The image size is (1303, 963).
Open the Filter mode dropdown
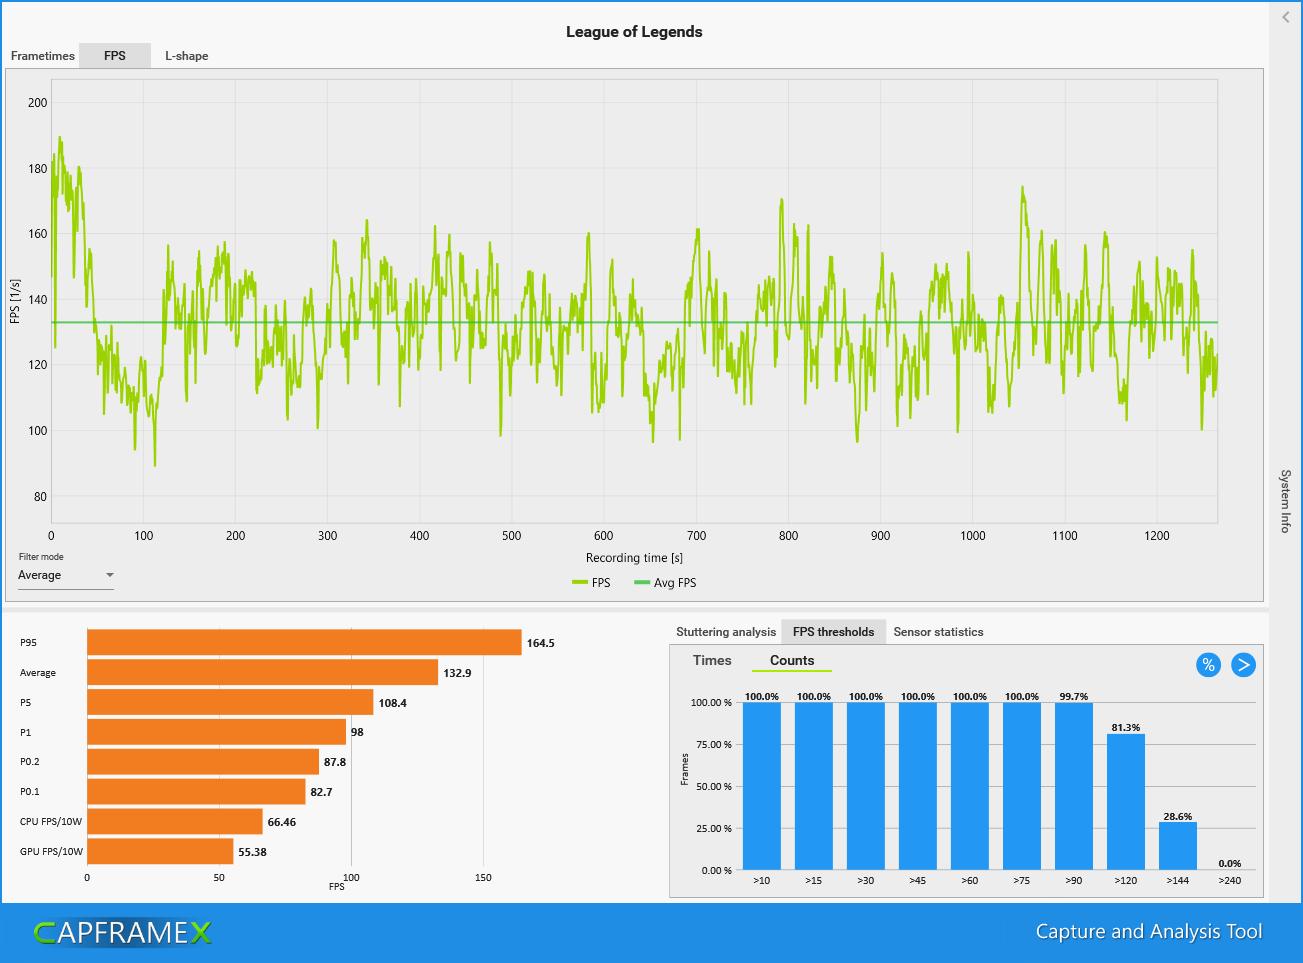tap(66, 575)
